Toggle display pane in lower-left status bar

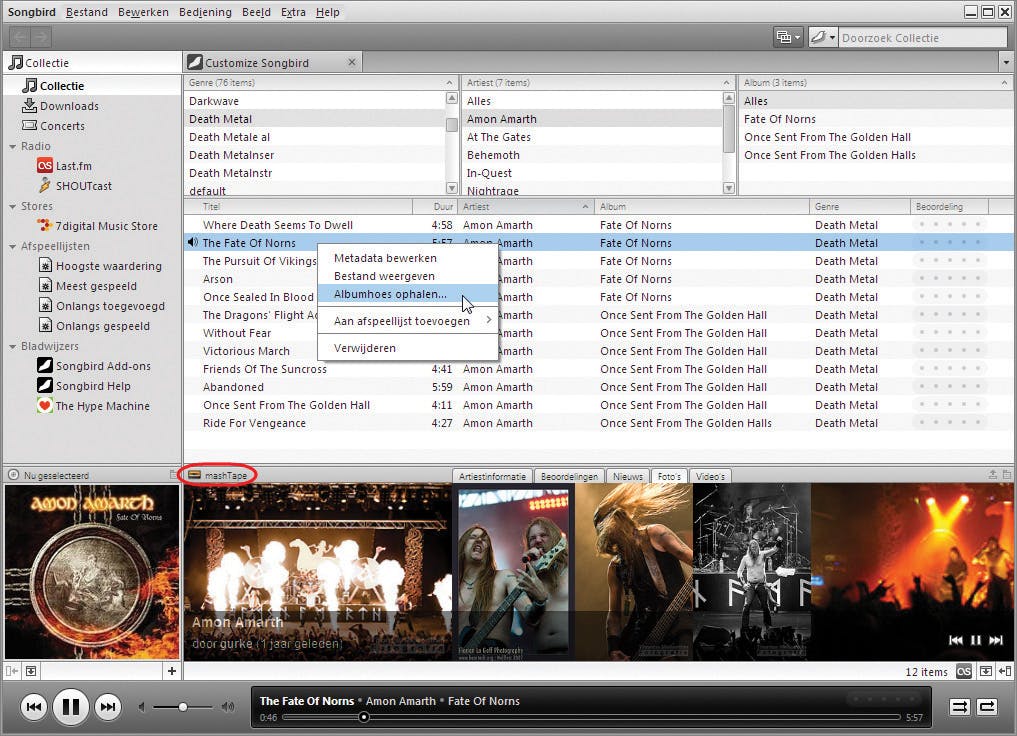[x=31, y=671]
